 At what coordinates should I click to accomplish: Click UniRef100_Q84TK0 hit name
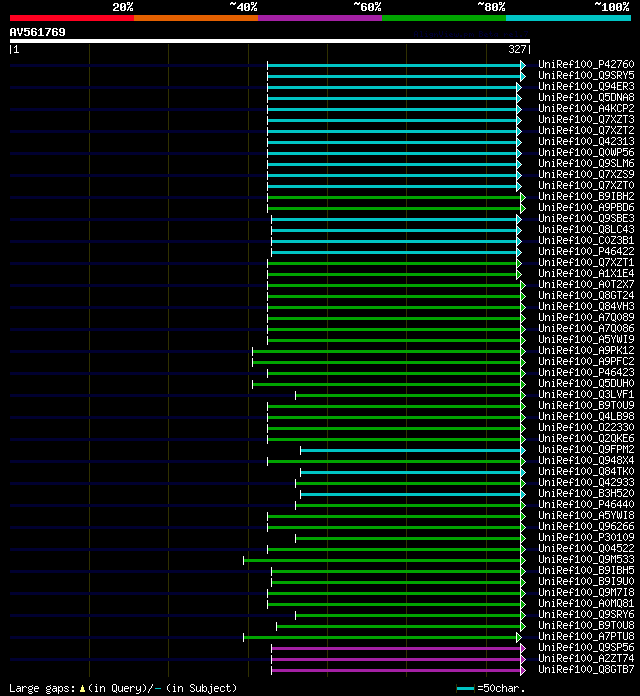(586, 471)
